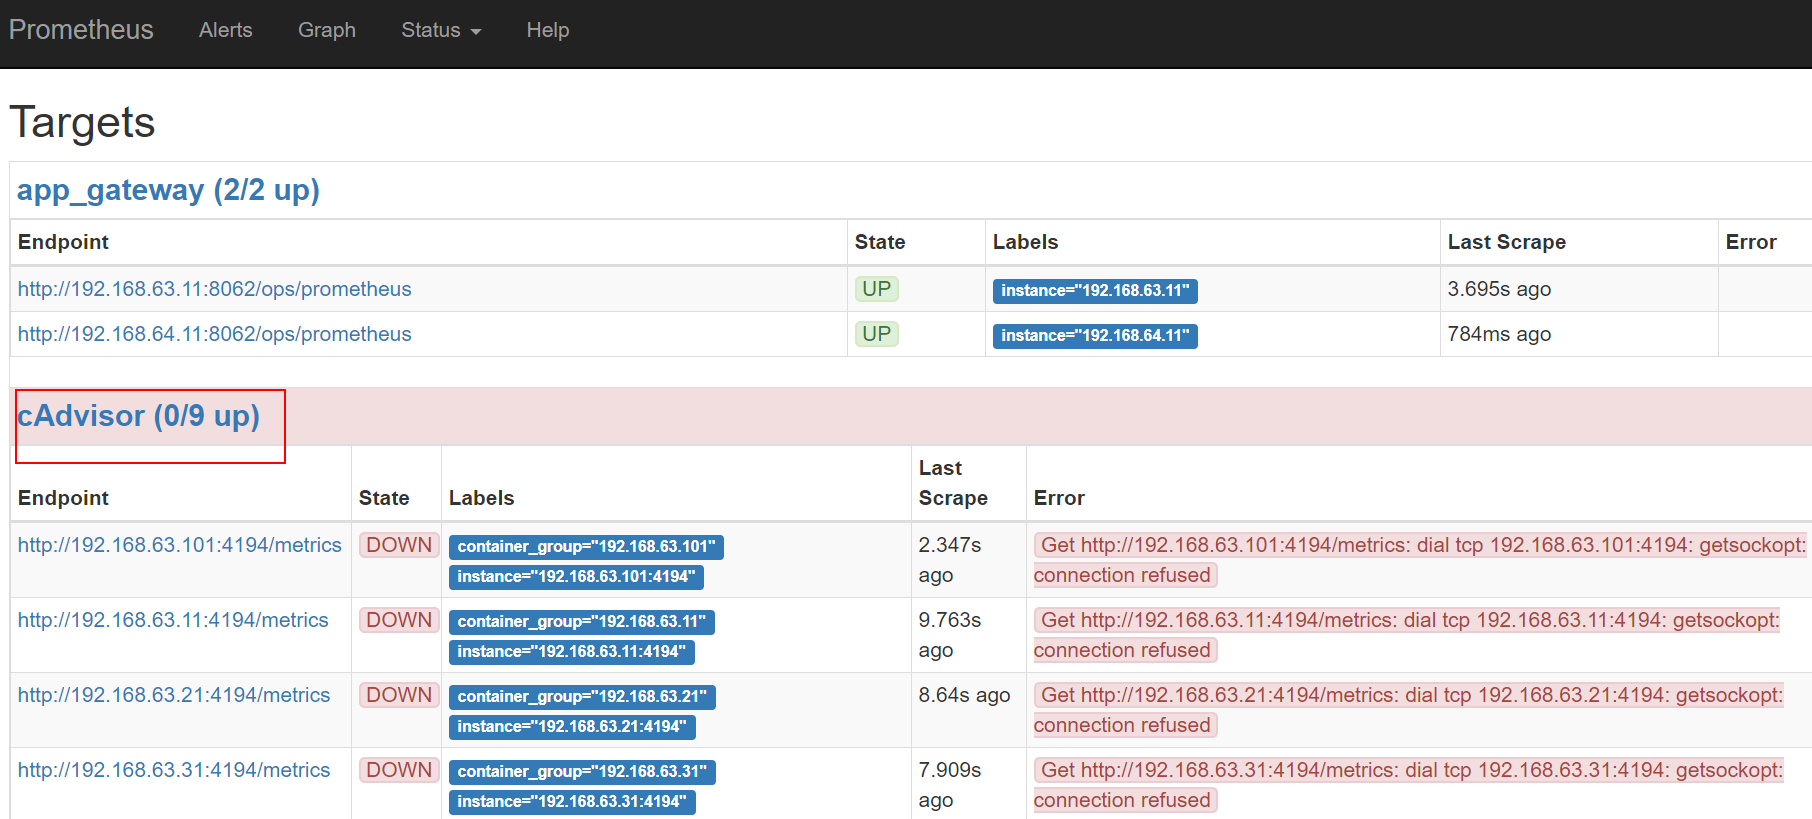Select the container_group="192.168.63.11" label
Screen dimensions: 1812x819
[x=581, y=622]
